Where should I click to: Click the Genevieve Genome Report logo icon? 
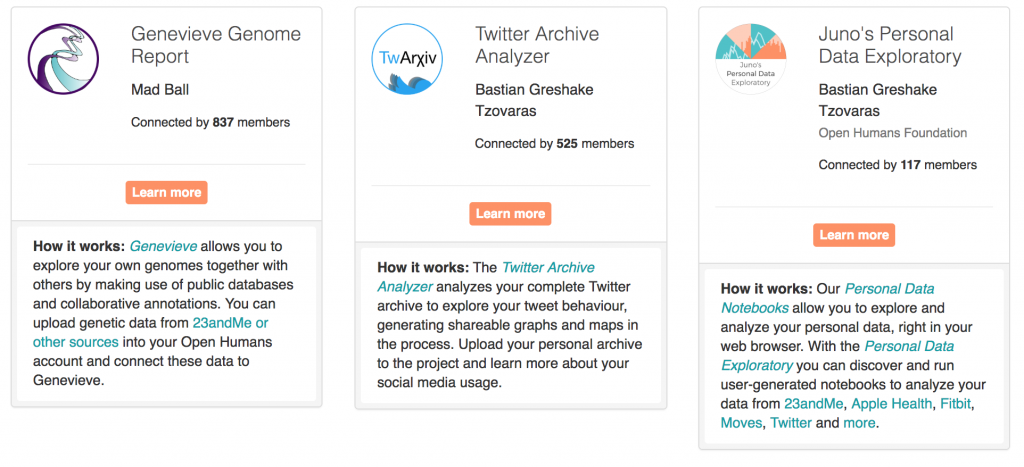(63, 59)
